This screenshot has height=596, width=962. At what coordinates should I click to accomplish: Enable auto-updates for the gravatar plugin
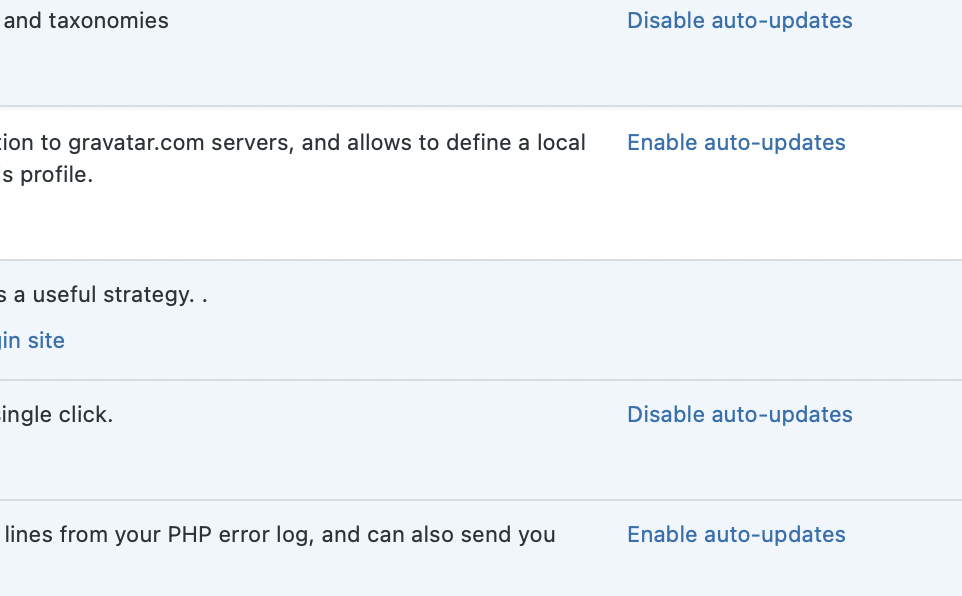(x=736, y=142)
